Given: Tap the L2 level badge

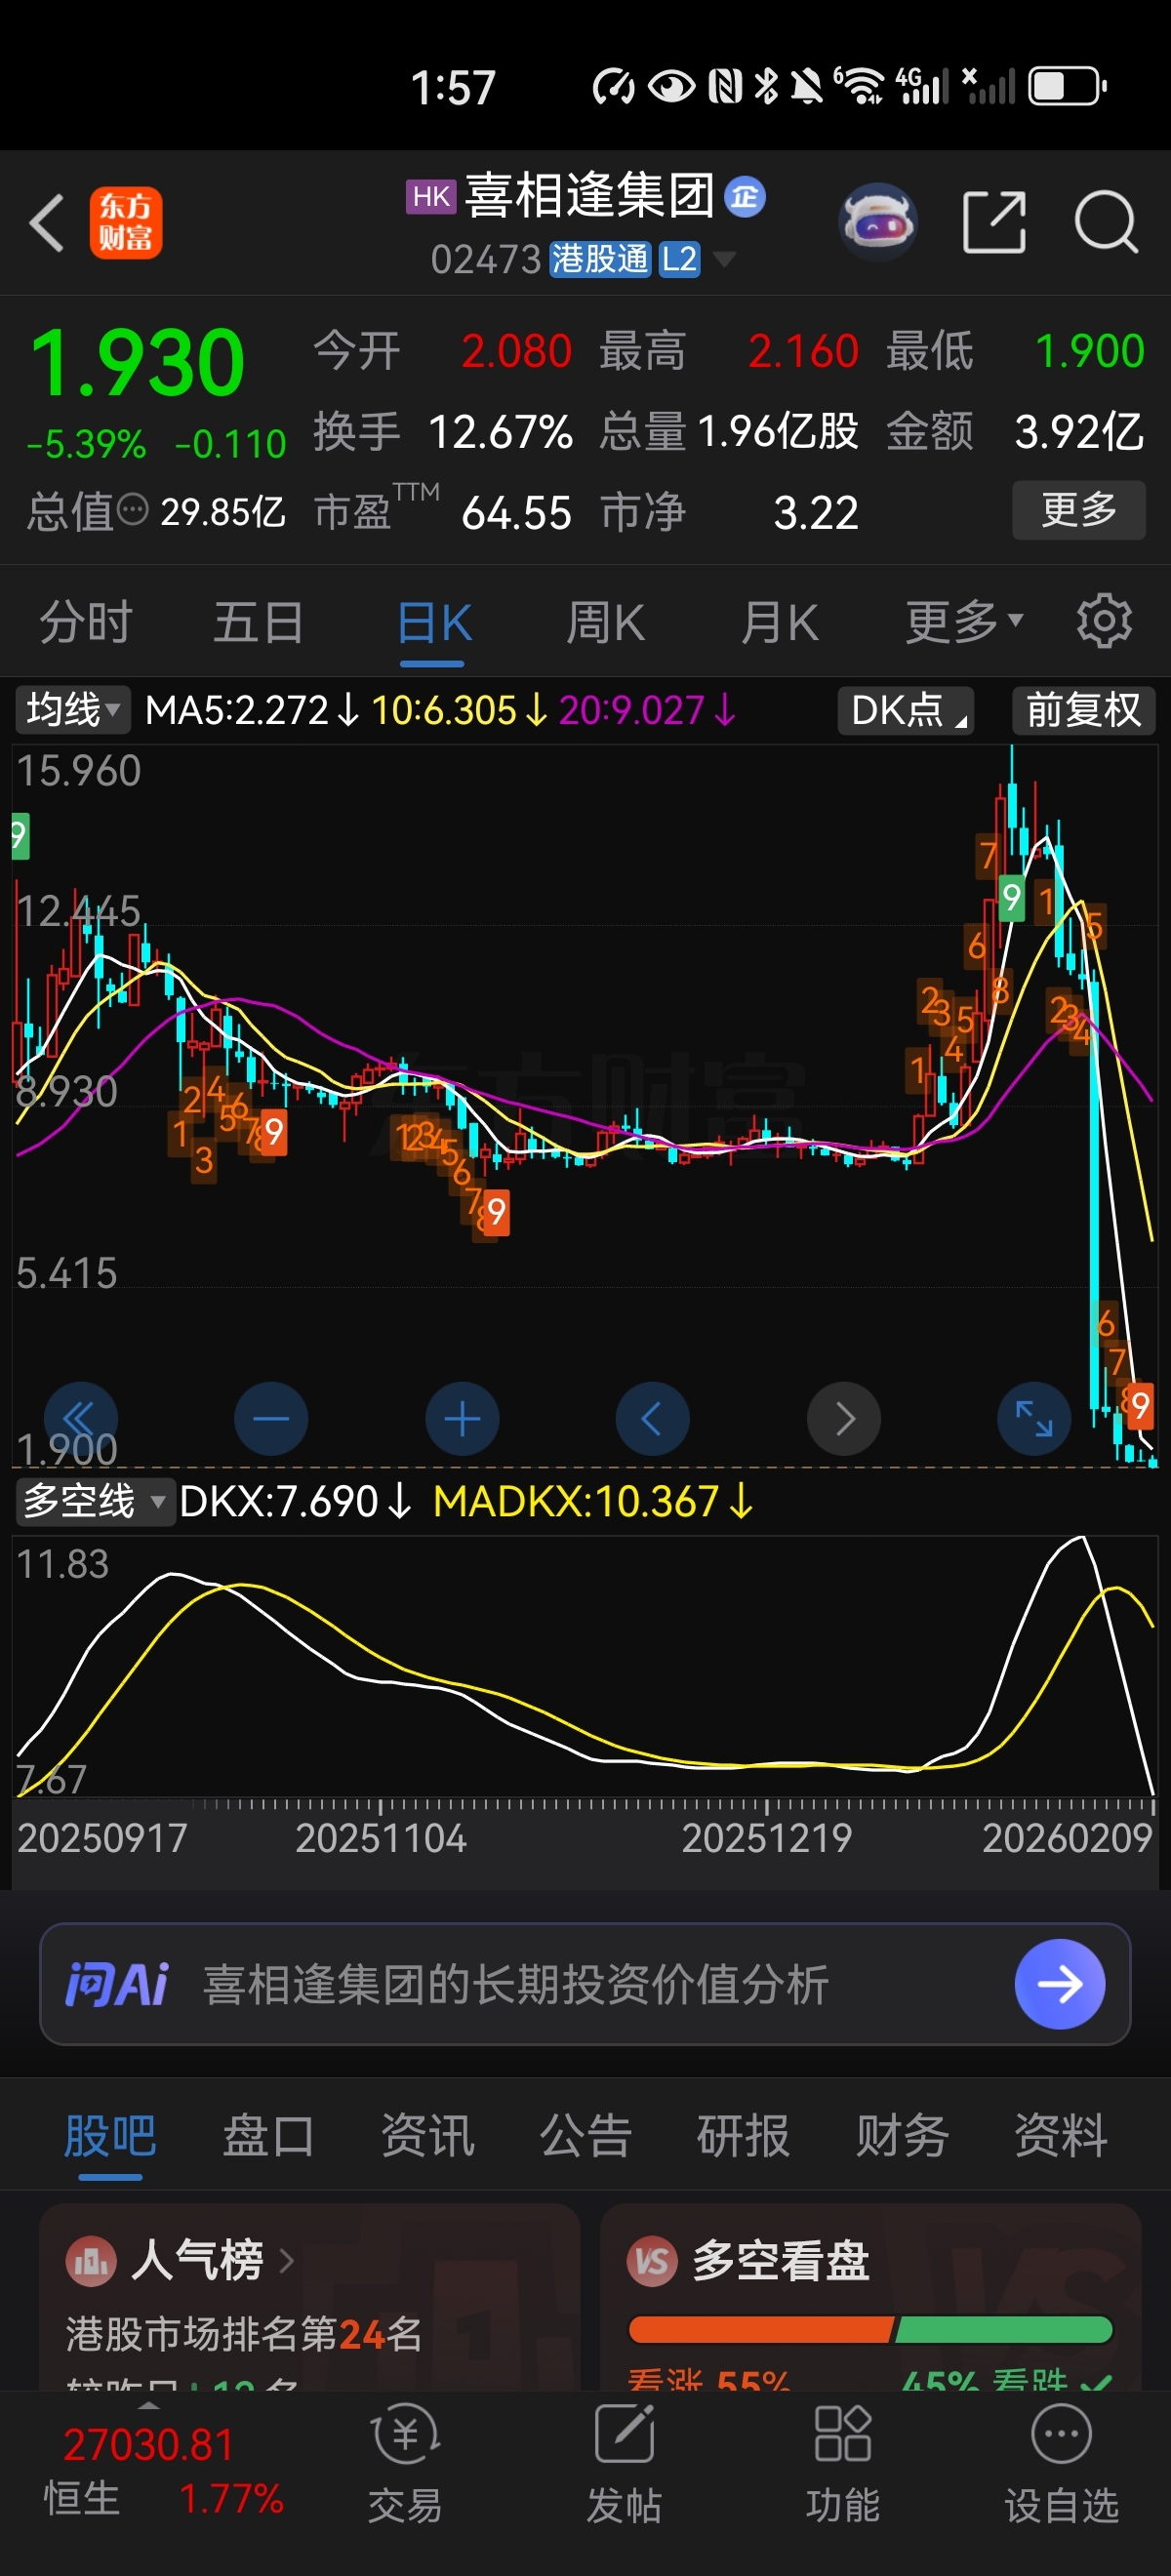Looking at the screenshot, I should pos(679,260).
